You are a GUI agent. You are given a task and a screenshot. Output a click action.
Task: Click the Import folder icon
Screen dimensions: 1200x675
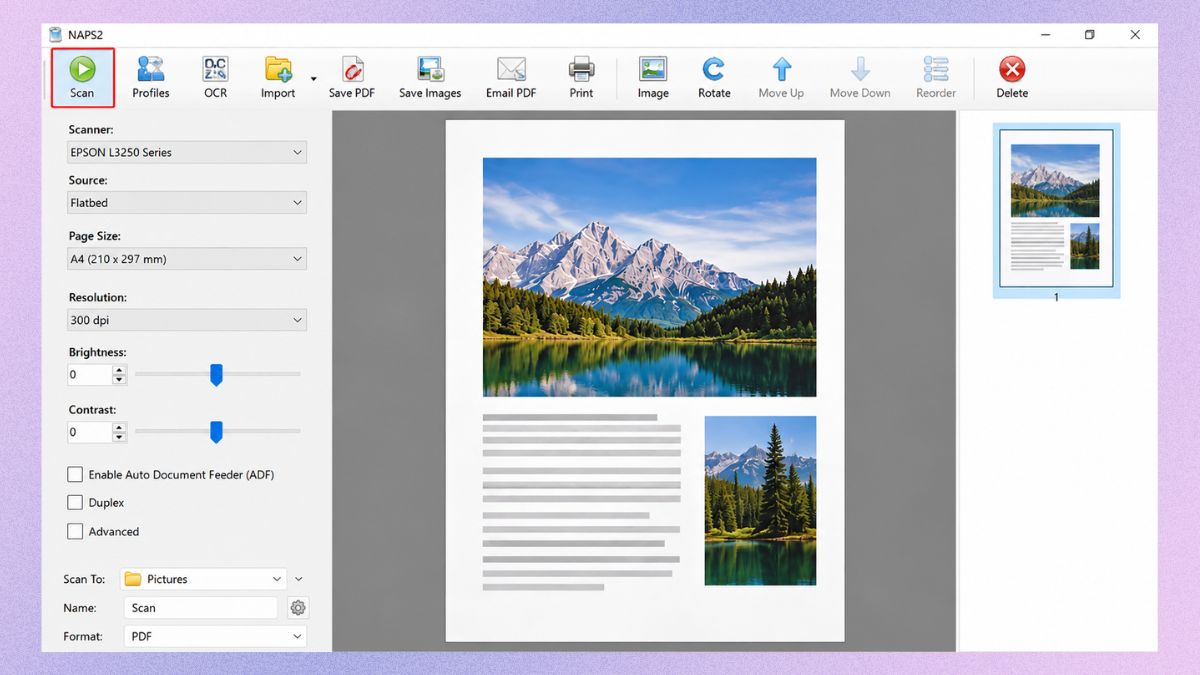point(278,70)
